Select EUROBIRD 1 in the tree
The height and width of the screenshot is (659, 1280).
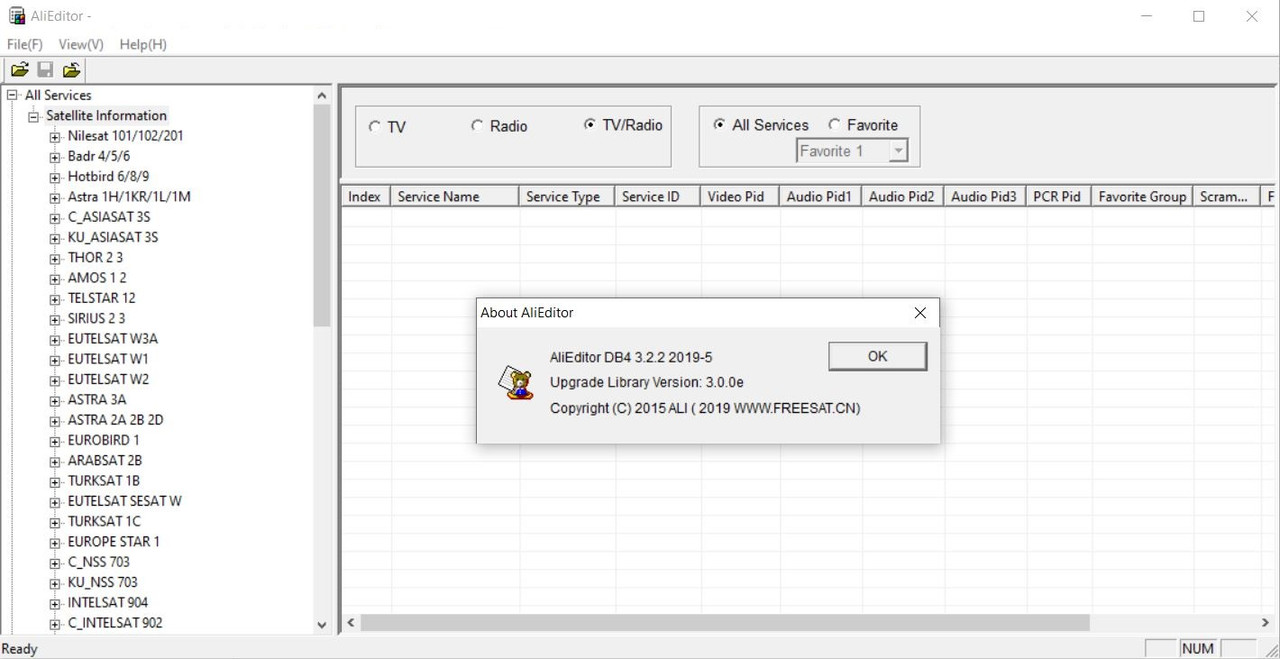104,441
